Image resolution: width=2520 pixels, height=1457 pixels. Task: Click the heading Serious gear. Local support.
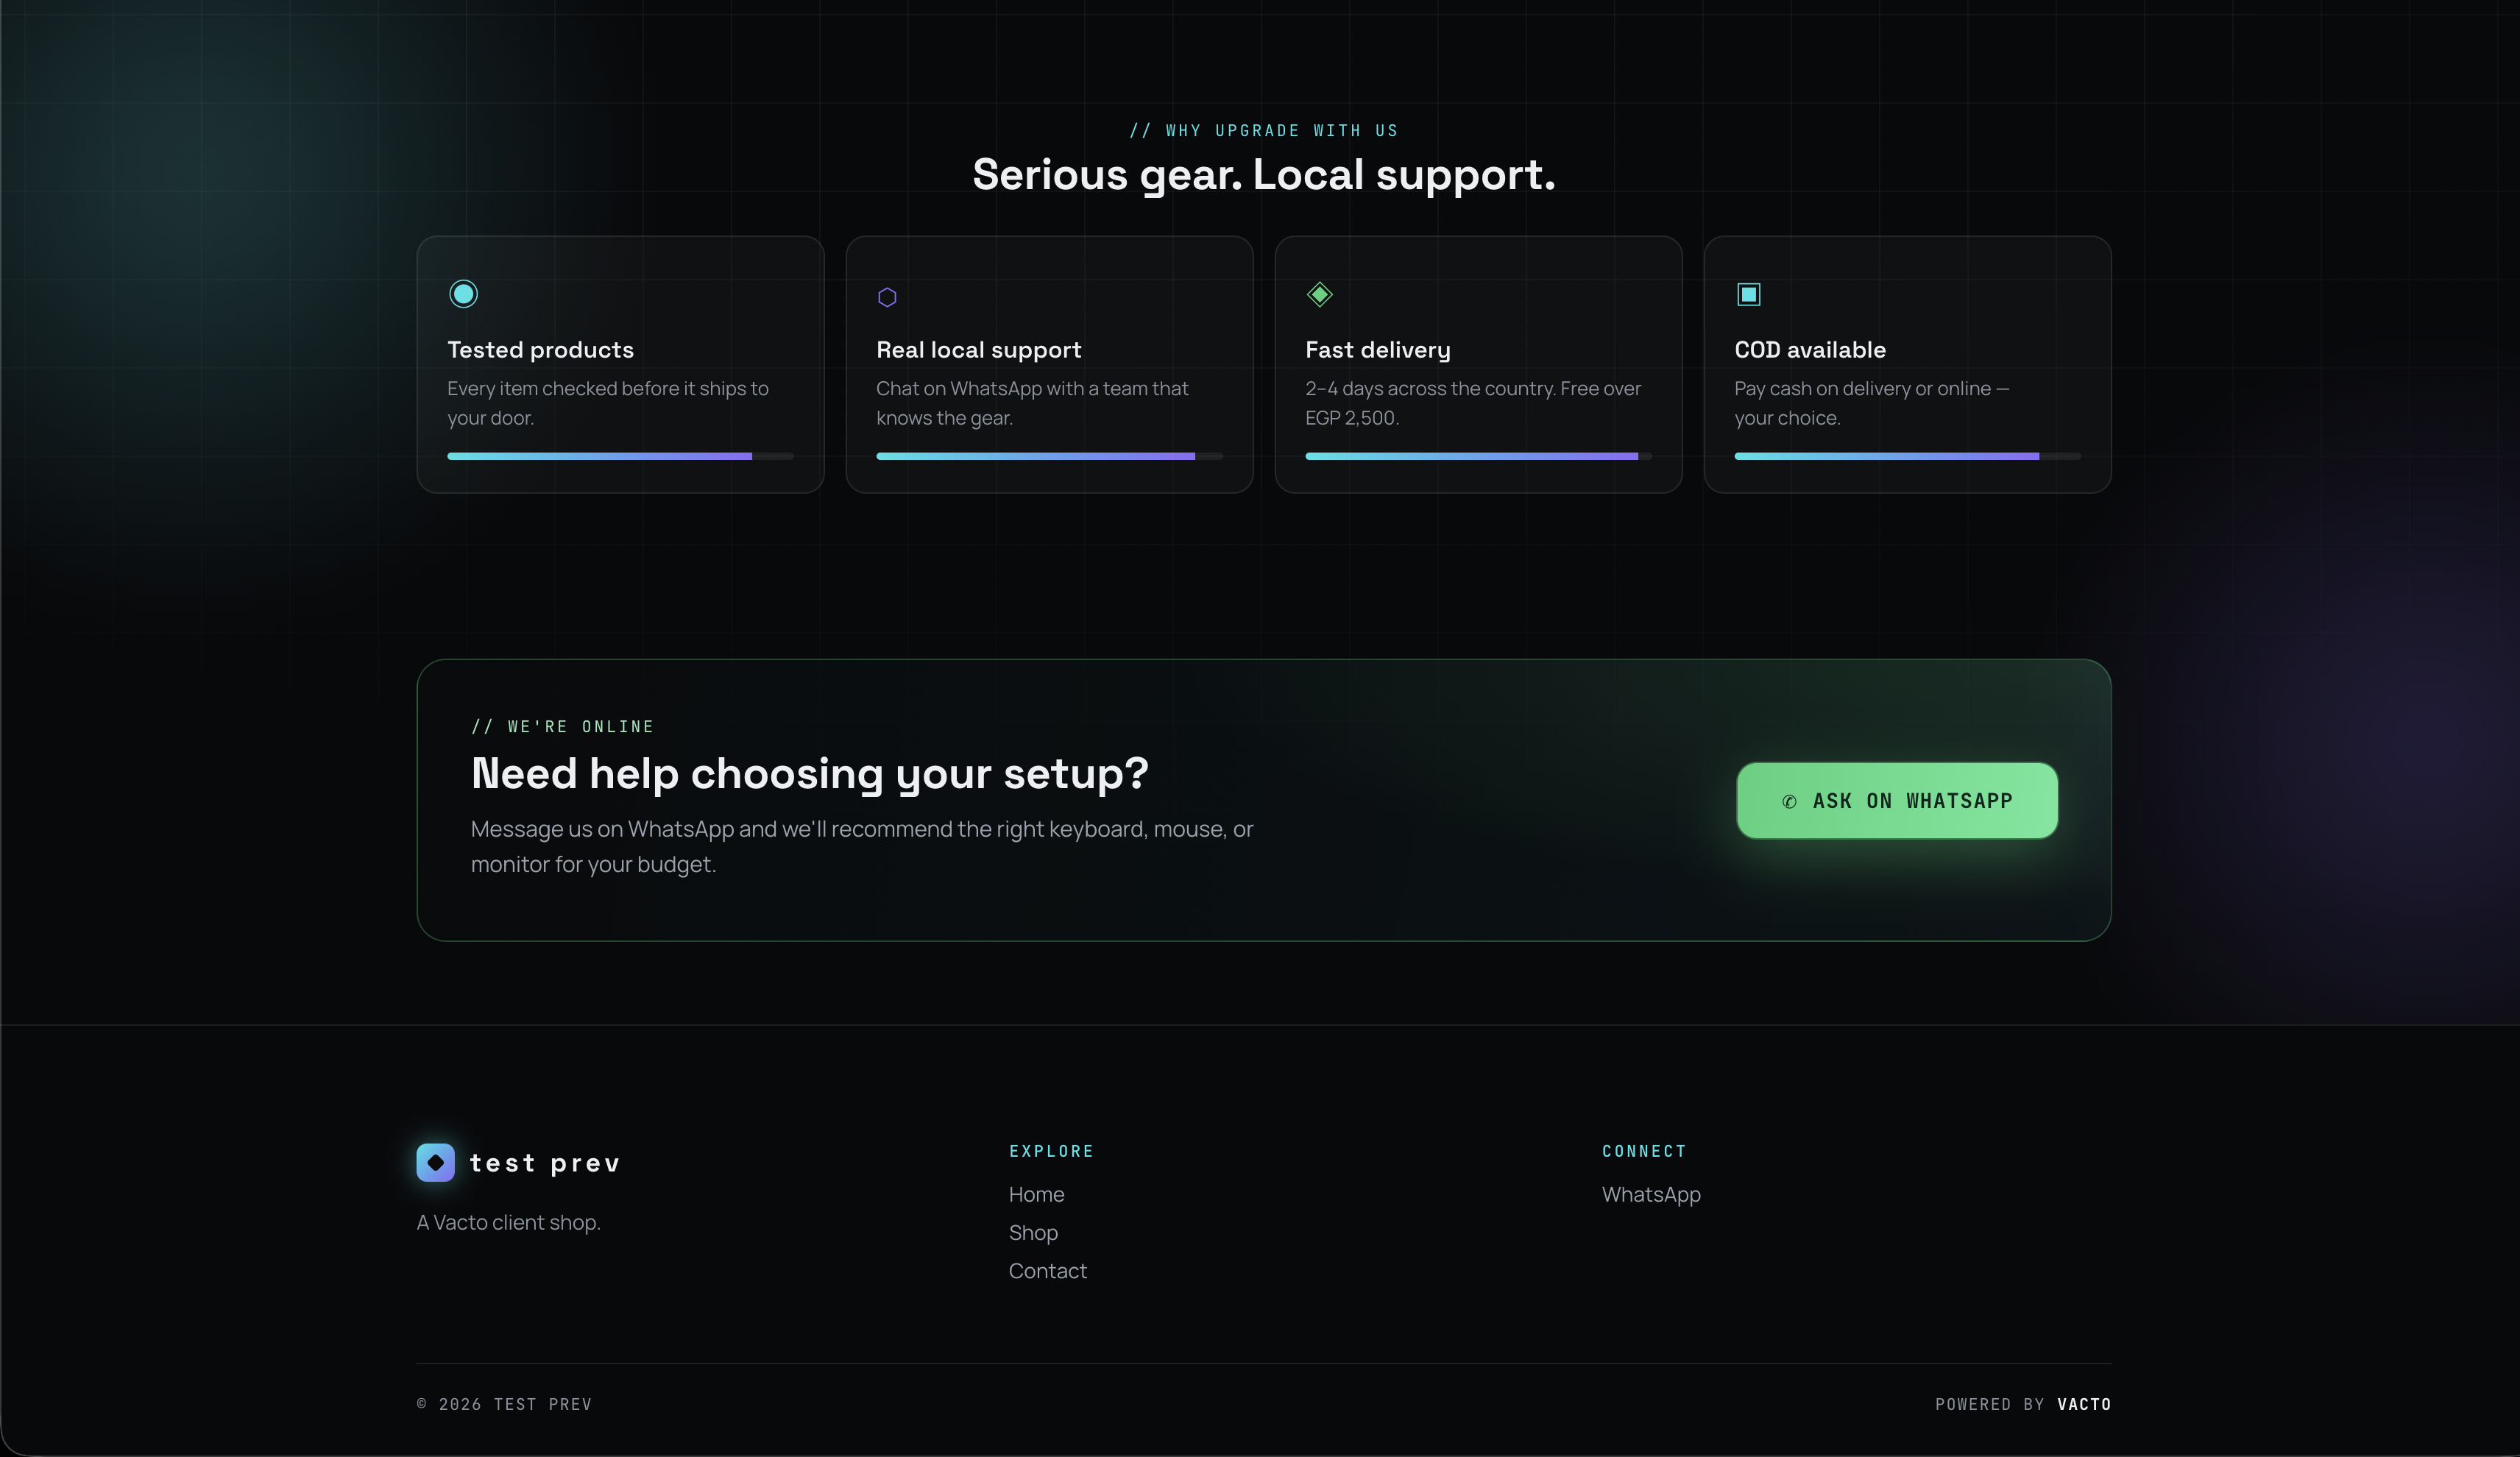tap(1264, 175)
